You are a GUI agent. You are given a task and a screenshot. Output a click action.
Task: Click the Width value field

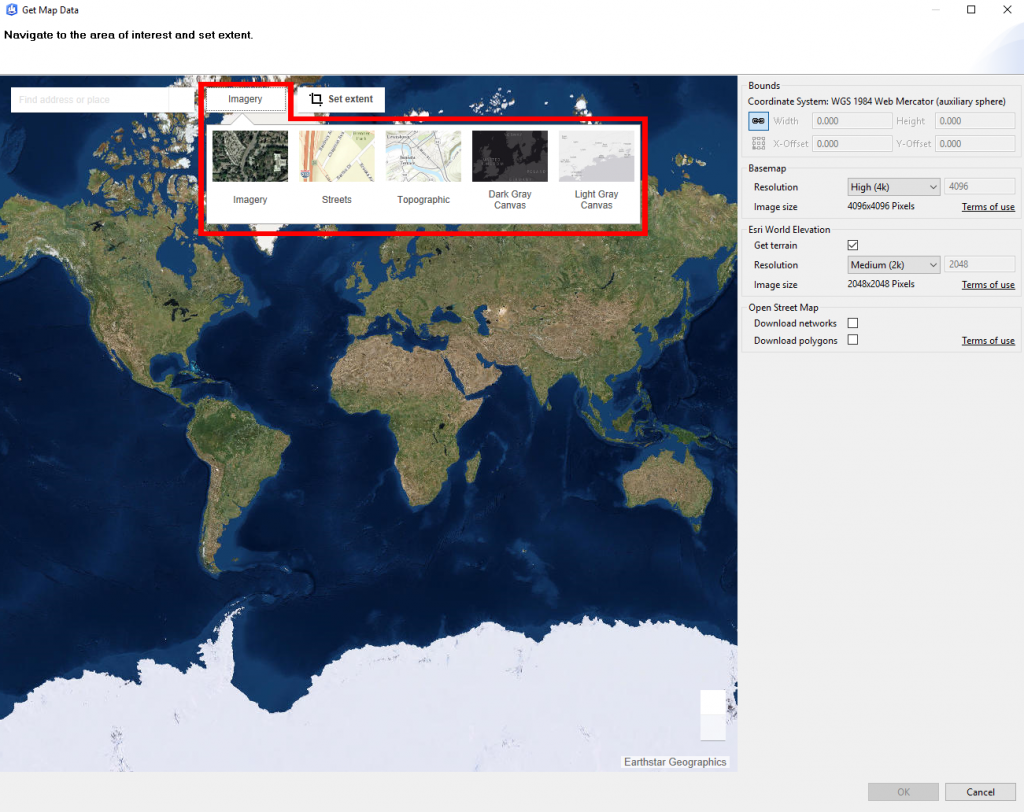pos(852,121)
